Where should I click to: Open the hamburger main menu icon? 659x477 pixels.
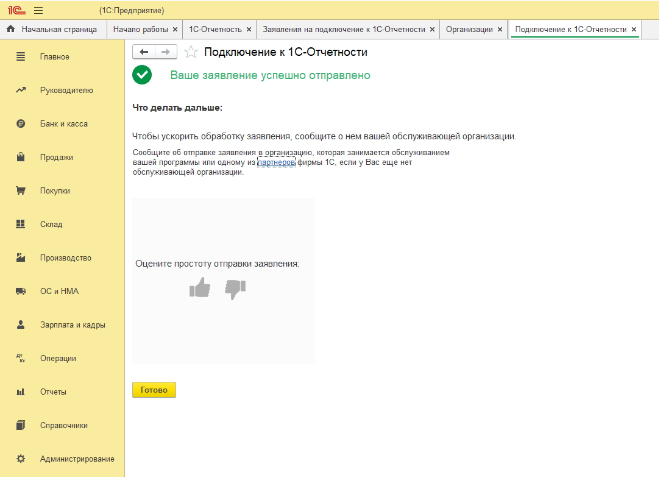38,11
